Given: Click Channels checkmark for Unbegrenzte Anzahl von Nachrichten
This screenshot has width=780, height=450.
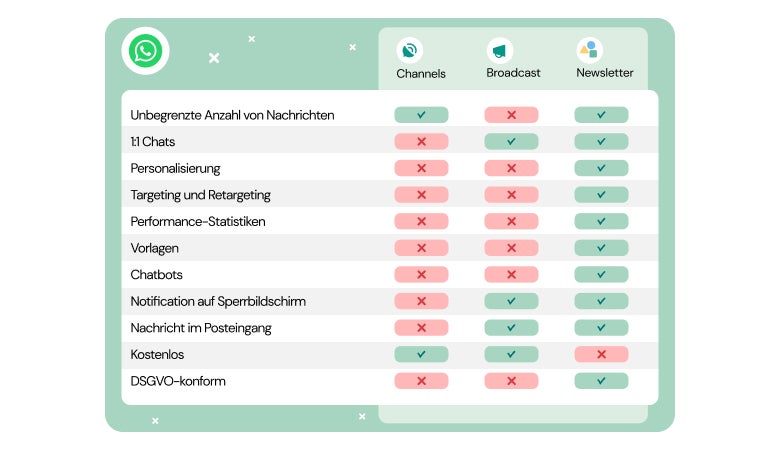Looking at the screenshot, I should point(421,115).
